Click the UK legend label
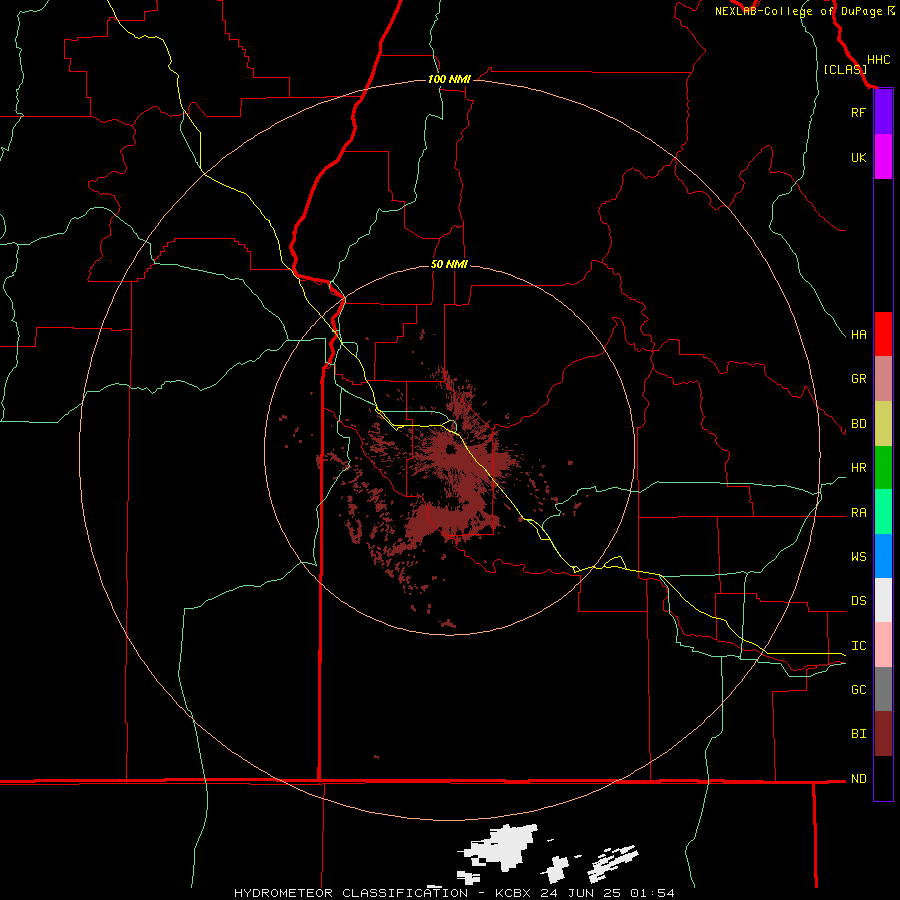Screen dimensions: 900x900 pos(858,157)
